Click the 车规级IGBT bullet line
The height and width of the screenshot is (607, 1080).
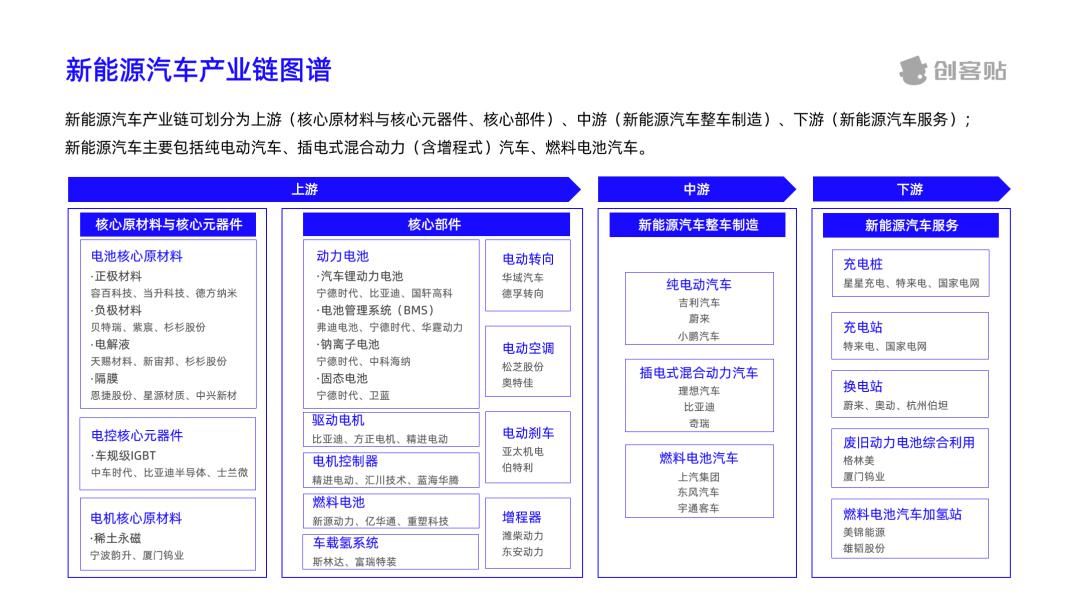(123, 455)
